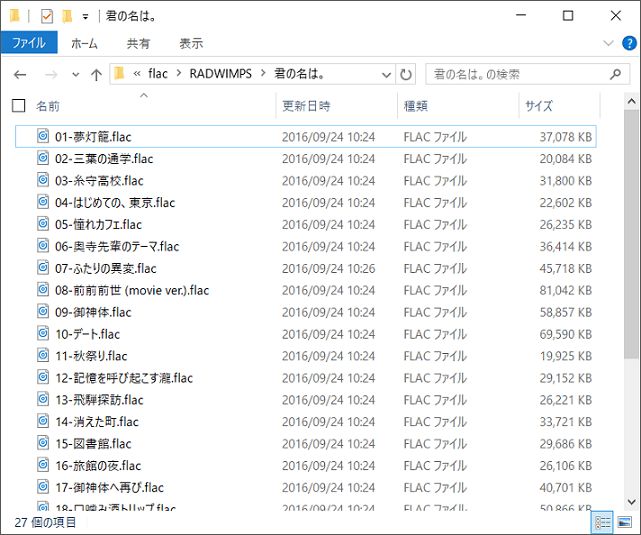Viewport: 641px width, 535px height.
Task: Click the file icon of 14-消えた町.flac
Action: [x=43, y=421]
